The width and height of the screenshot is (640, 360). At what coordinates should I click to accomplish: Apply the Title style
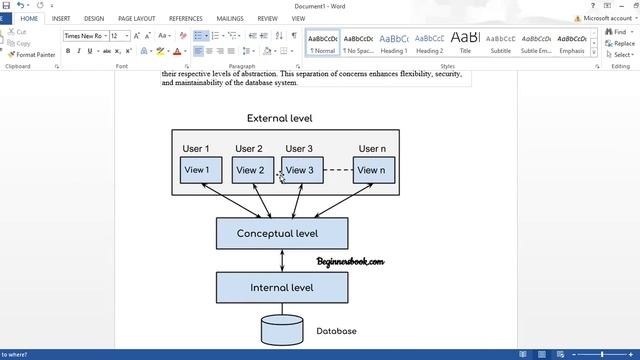(465, 43)
